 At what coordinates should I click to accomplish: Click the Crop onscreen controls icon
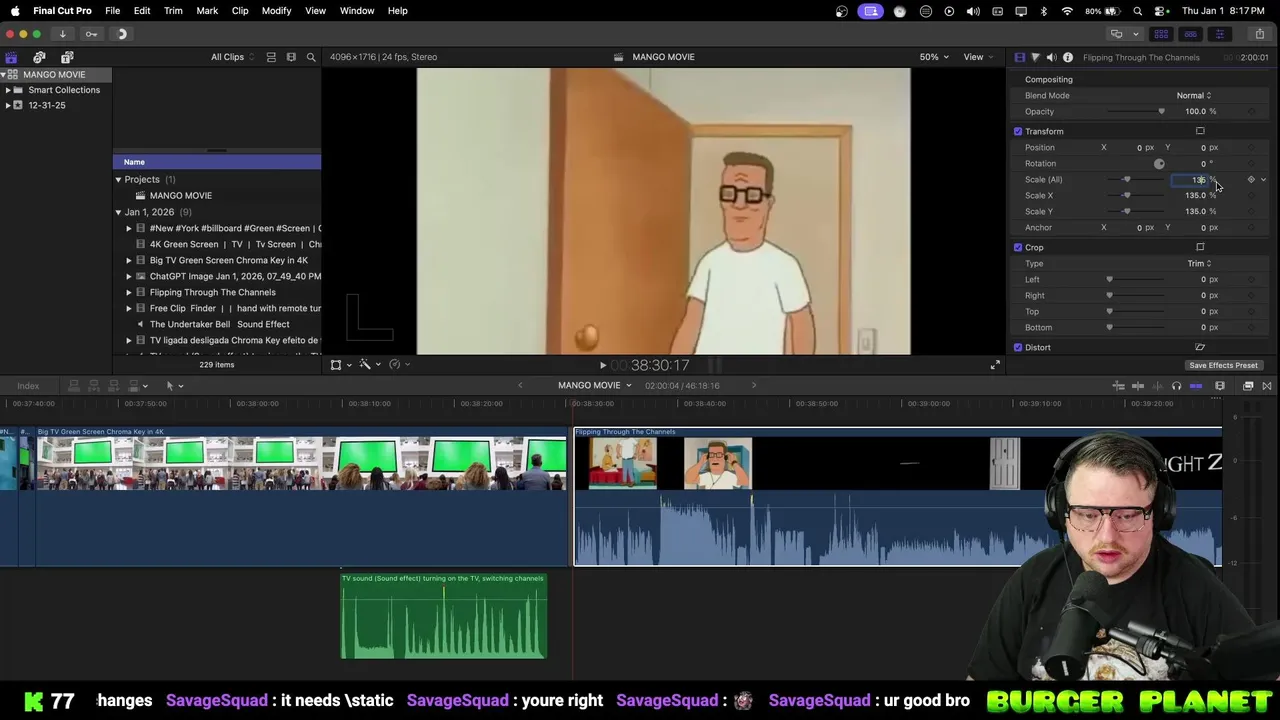point(1200,247)
